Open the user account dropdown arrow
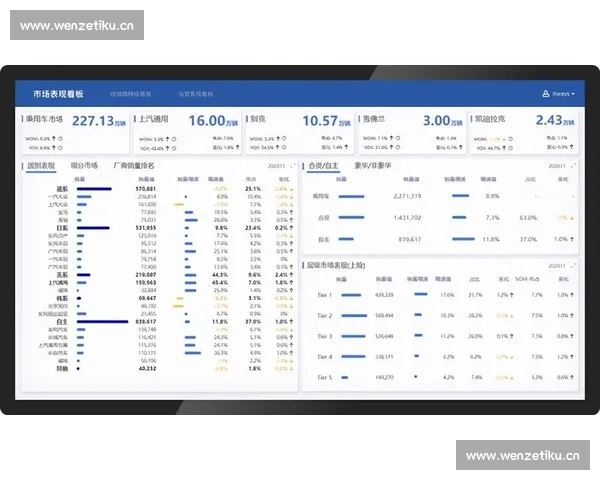The image size is (600, 480). 573,94
